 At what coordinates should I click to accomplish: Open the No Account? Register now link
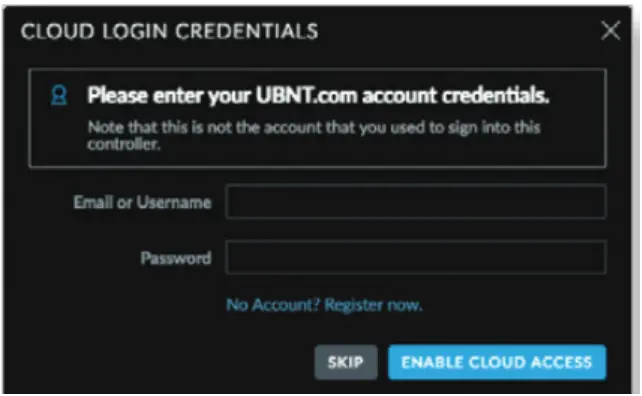click(x=324, y=305)
